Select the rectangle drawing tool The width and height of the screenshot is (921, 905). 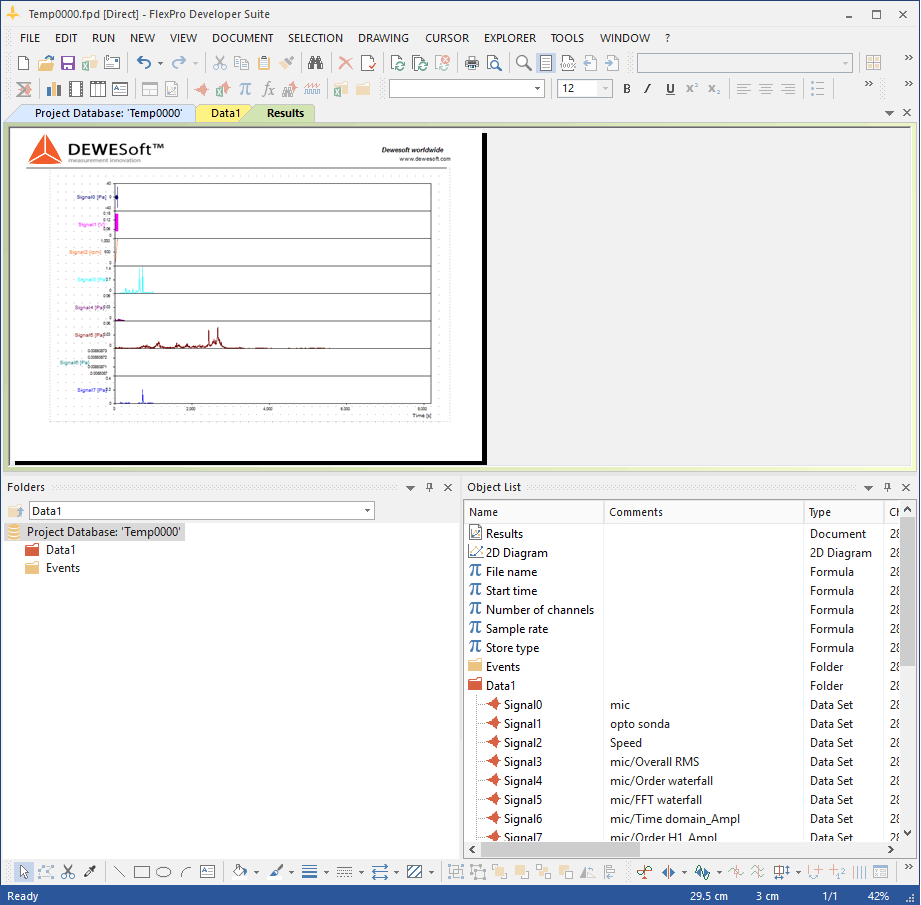click(x=142, y=872)
